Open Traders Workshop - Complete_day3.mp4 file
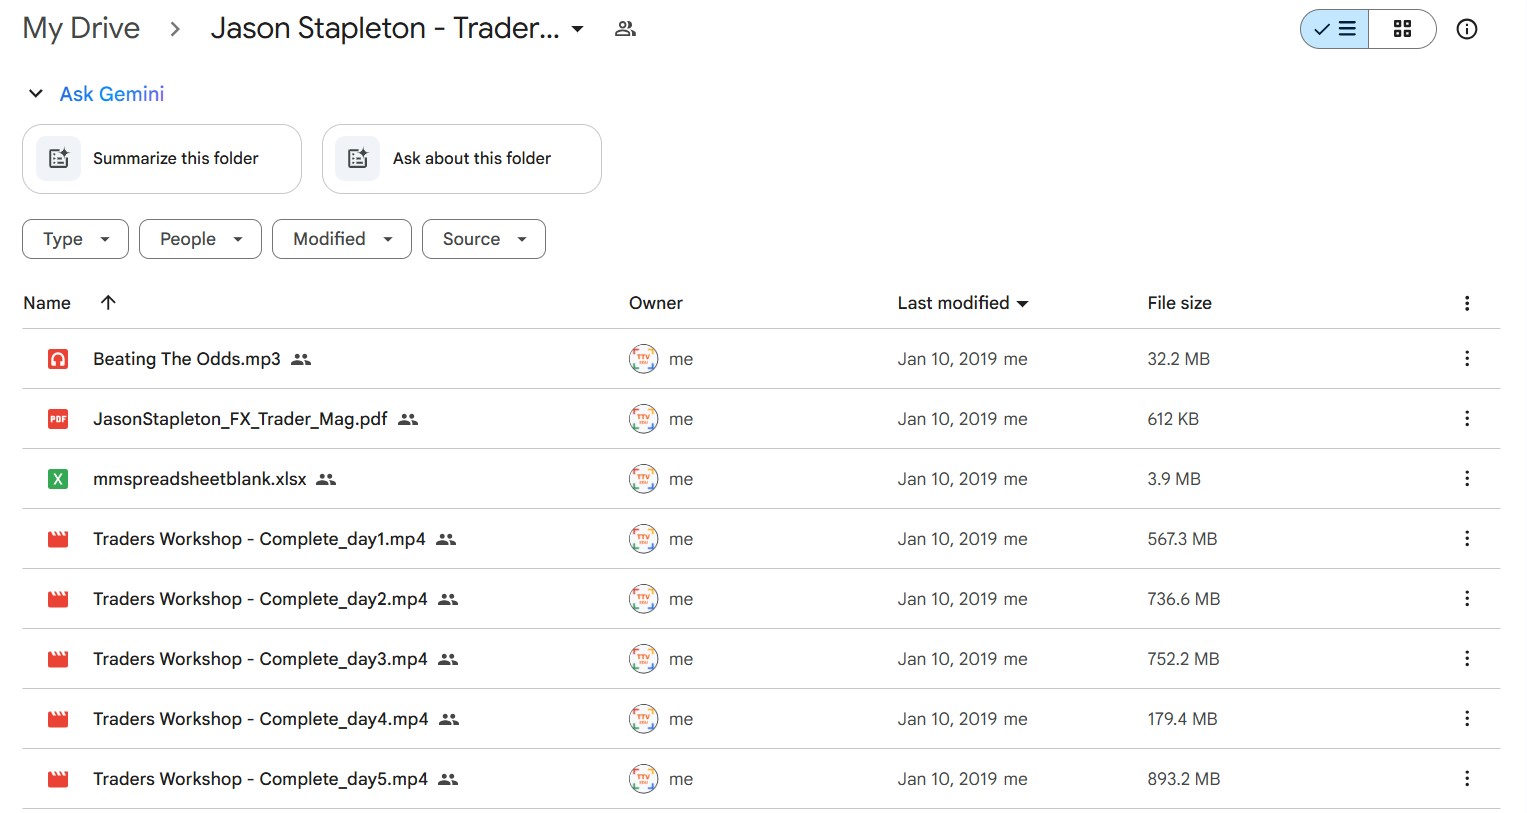Viewport: 1527px width, 813px height. [260, 659]
